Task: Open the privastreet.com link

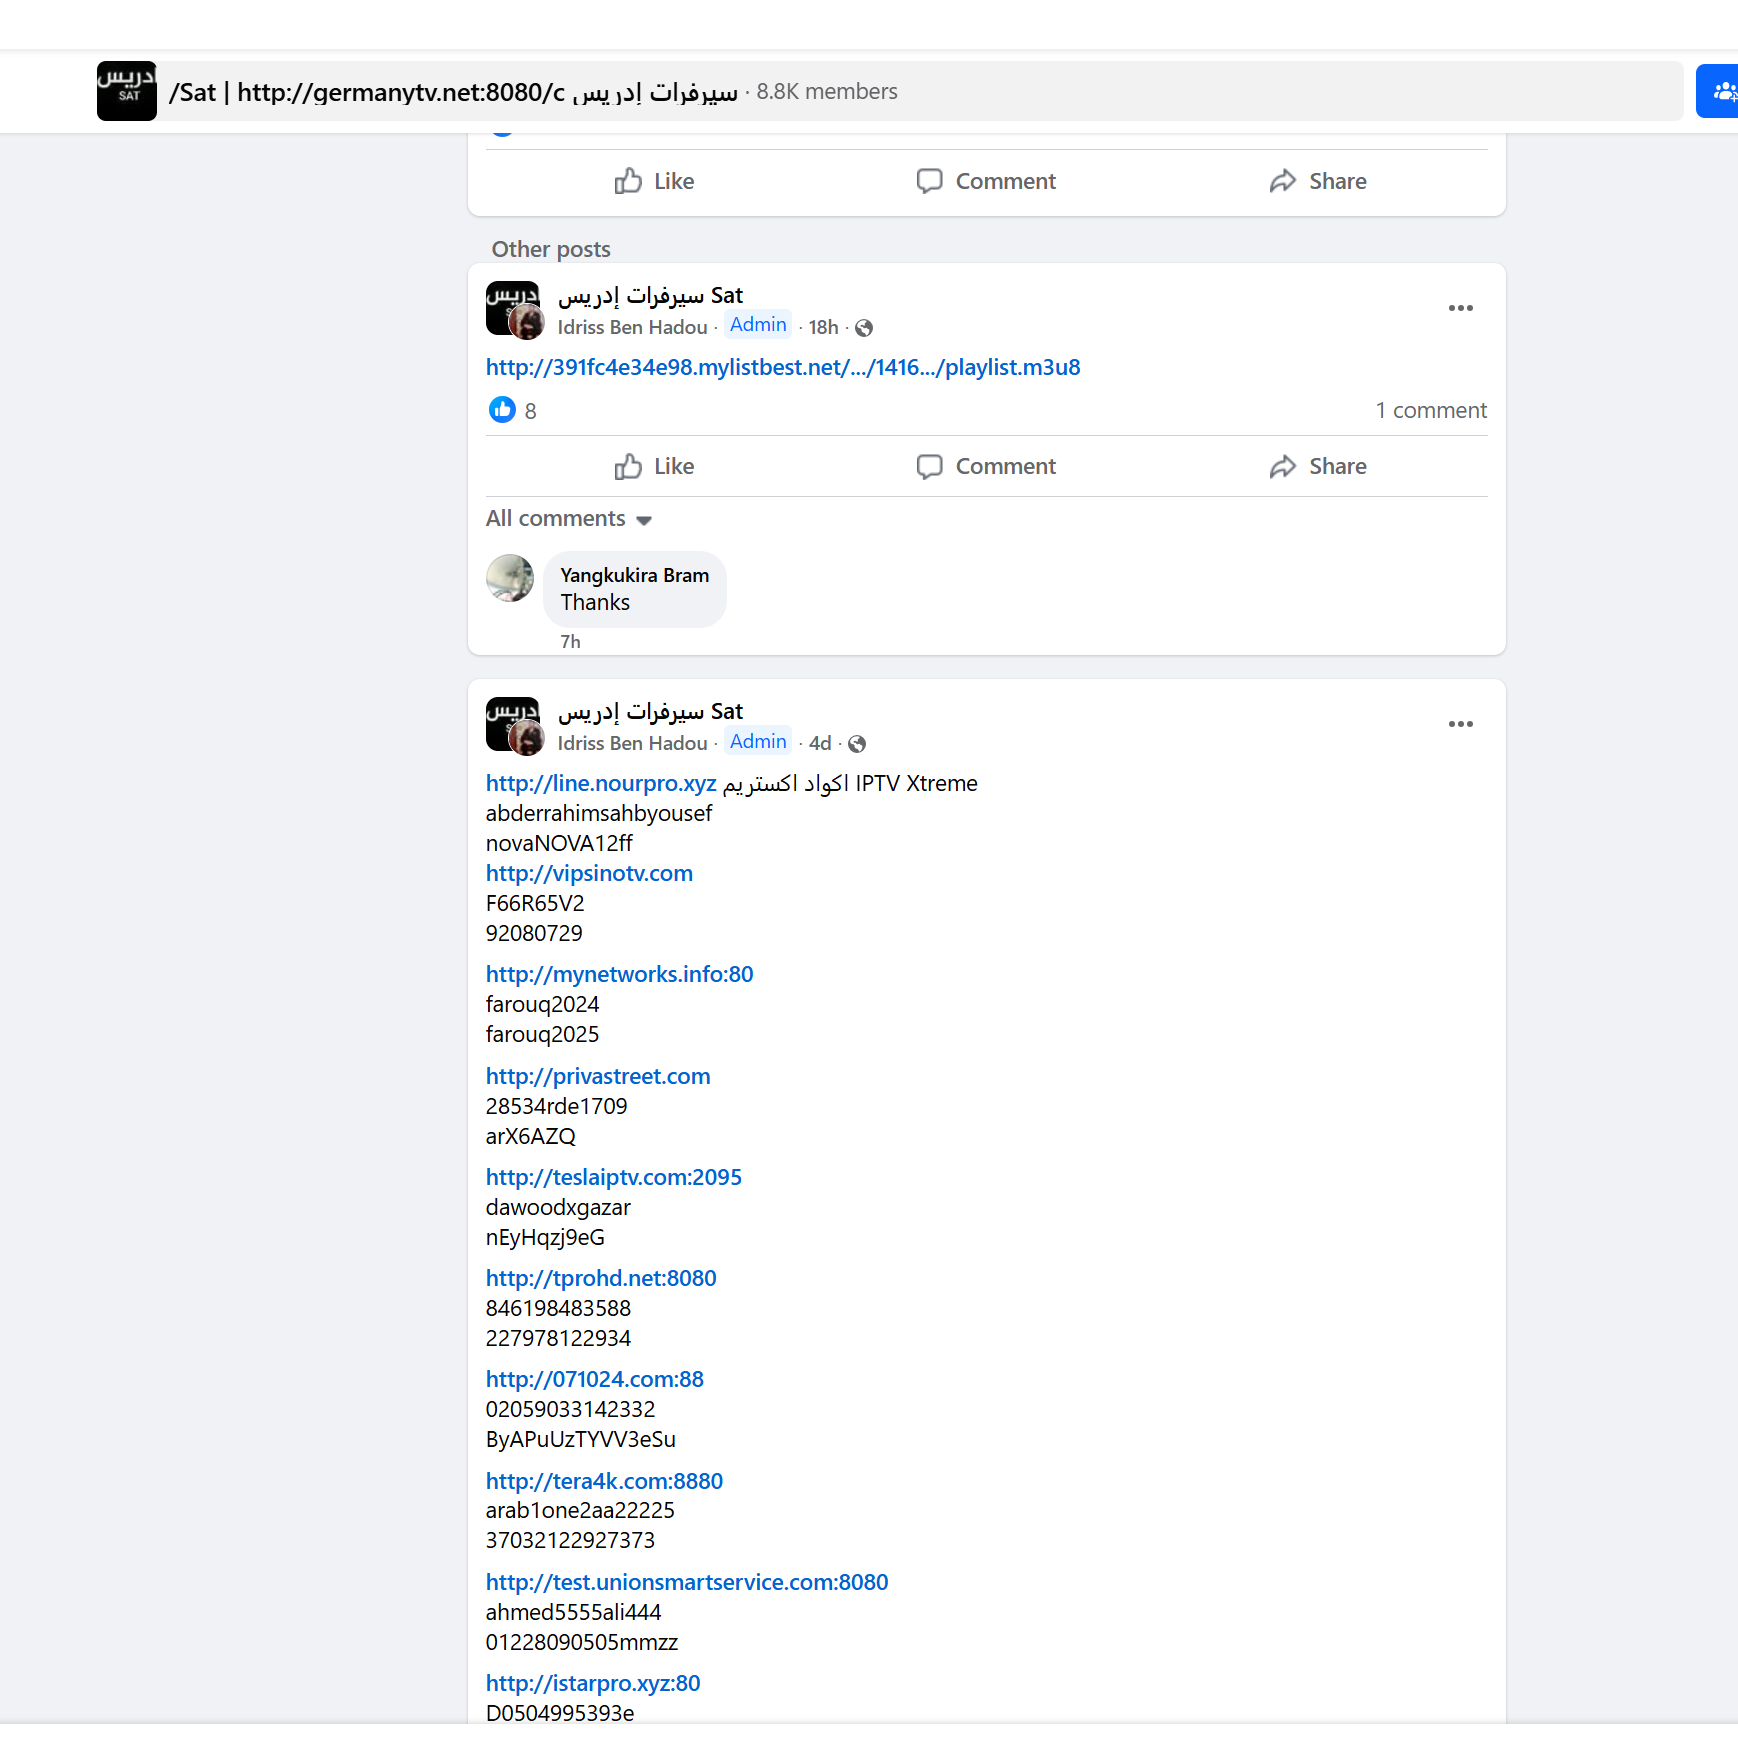Action: tap(598, 1076)
